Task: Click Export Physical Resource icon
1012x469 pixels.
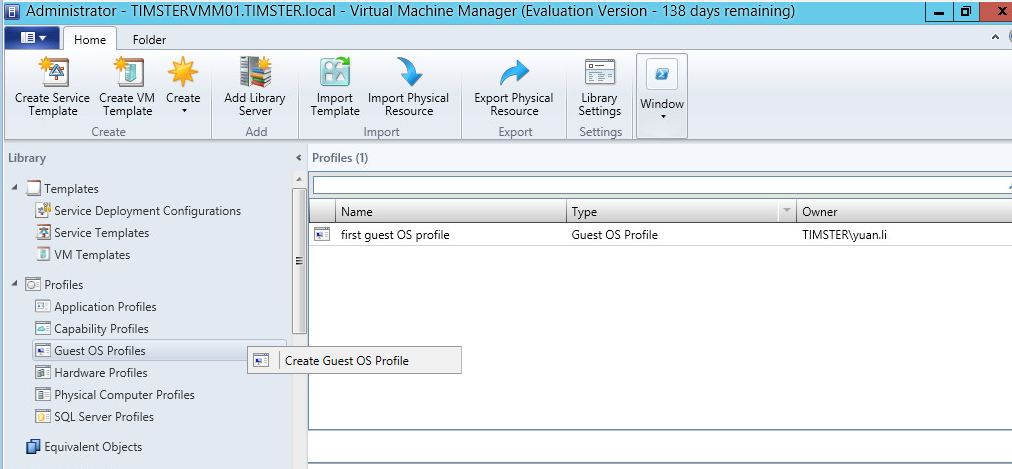Action: [514, 72]
